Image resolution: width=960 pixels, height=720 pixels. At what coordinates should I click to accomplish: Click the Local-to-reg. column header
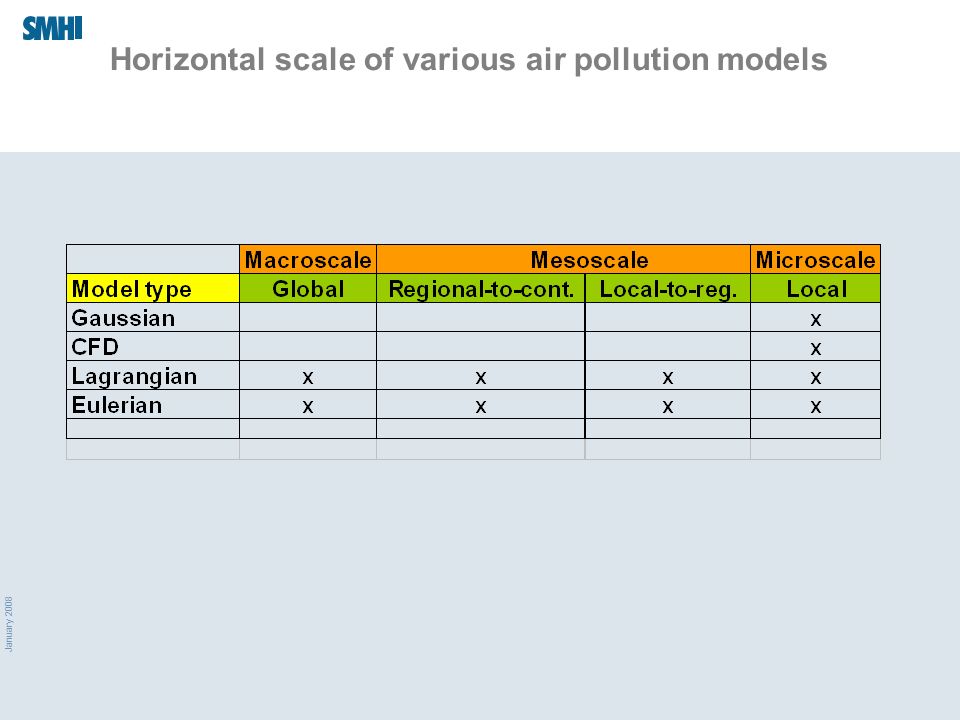668,288
